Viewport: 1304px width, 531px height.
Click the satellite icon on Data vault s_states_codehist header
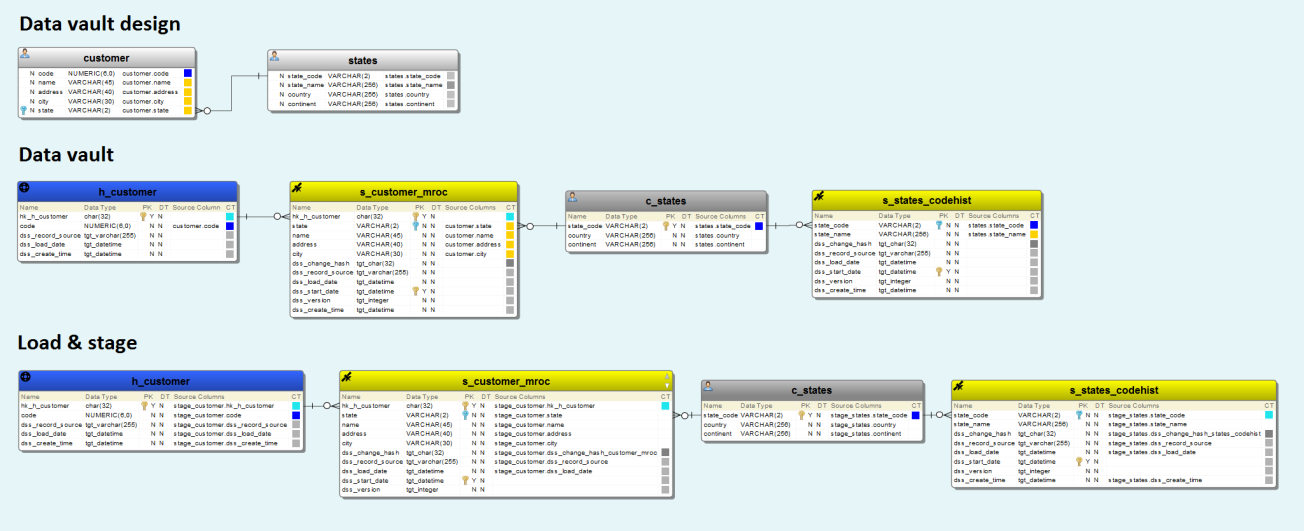pos(819,197)
